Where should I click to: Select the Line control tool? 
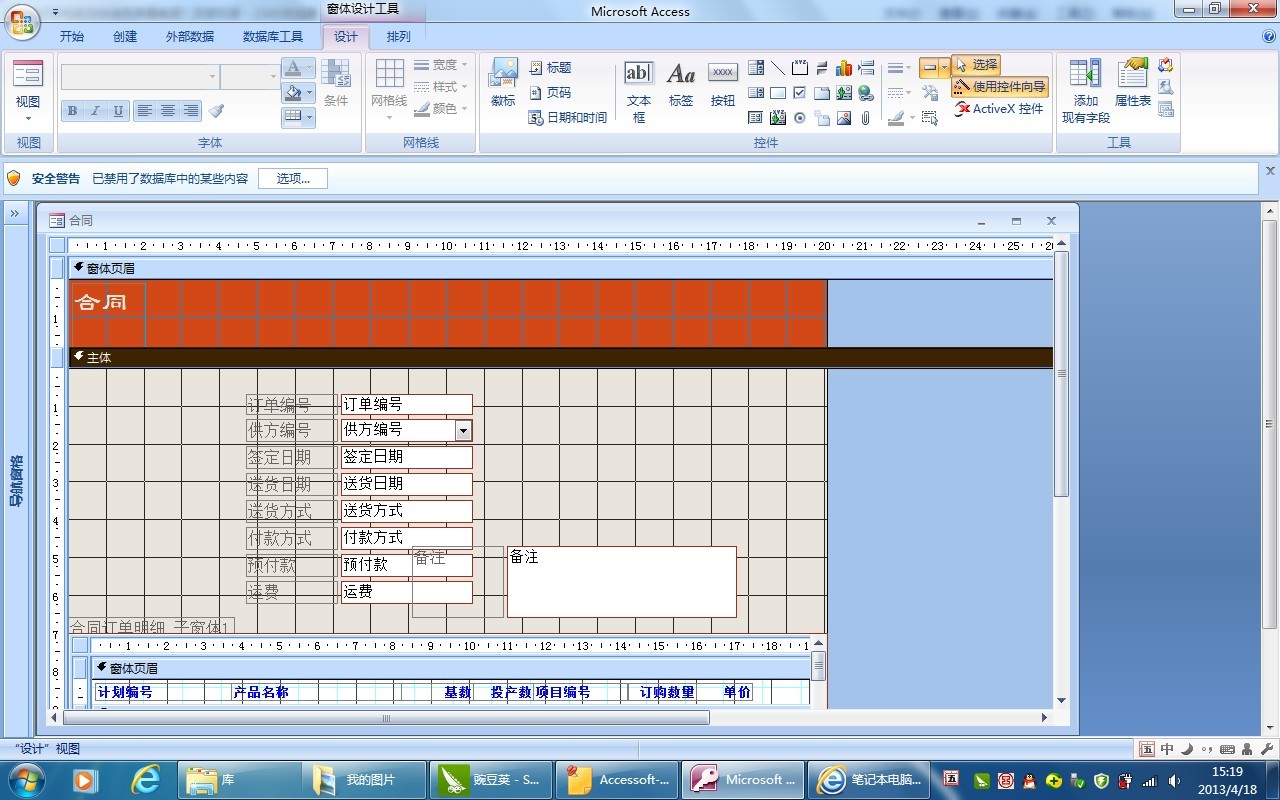(x=778, y=68)
